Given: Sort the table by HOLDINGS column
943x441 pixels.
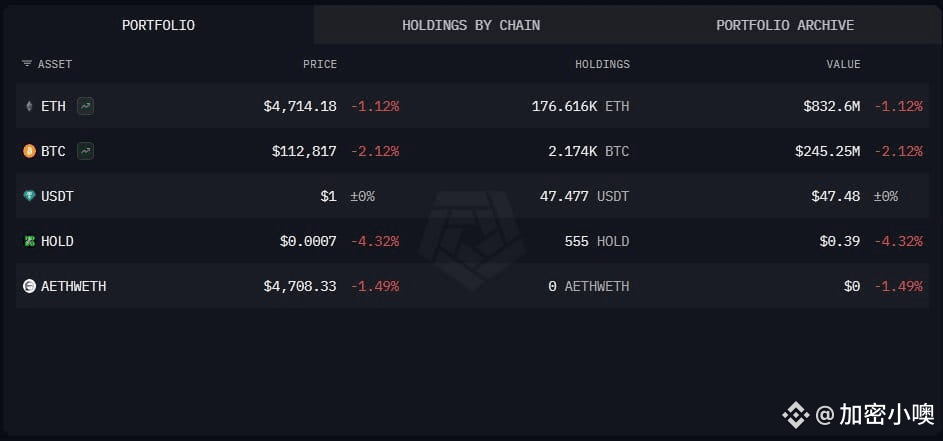Looking at the screenshot, I should (x=603, y=64).
